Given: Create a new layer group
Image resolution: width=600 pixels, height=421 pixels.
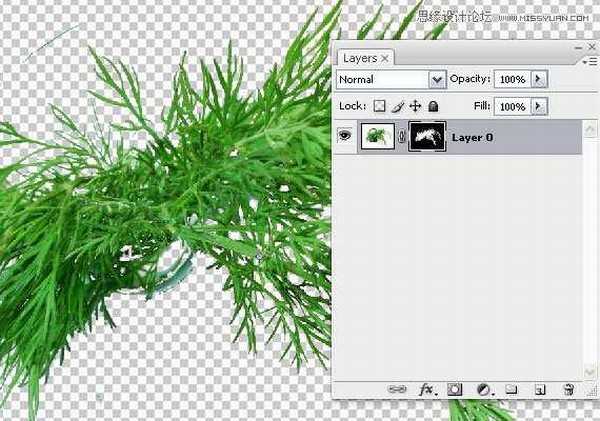Looking at the screenshot, I should pos(510,388).
